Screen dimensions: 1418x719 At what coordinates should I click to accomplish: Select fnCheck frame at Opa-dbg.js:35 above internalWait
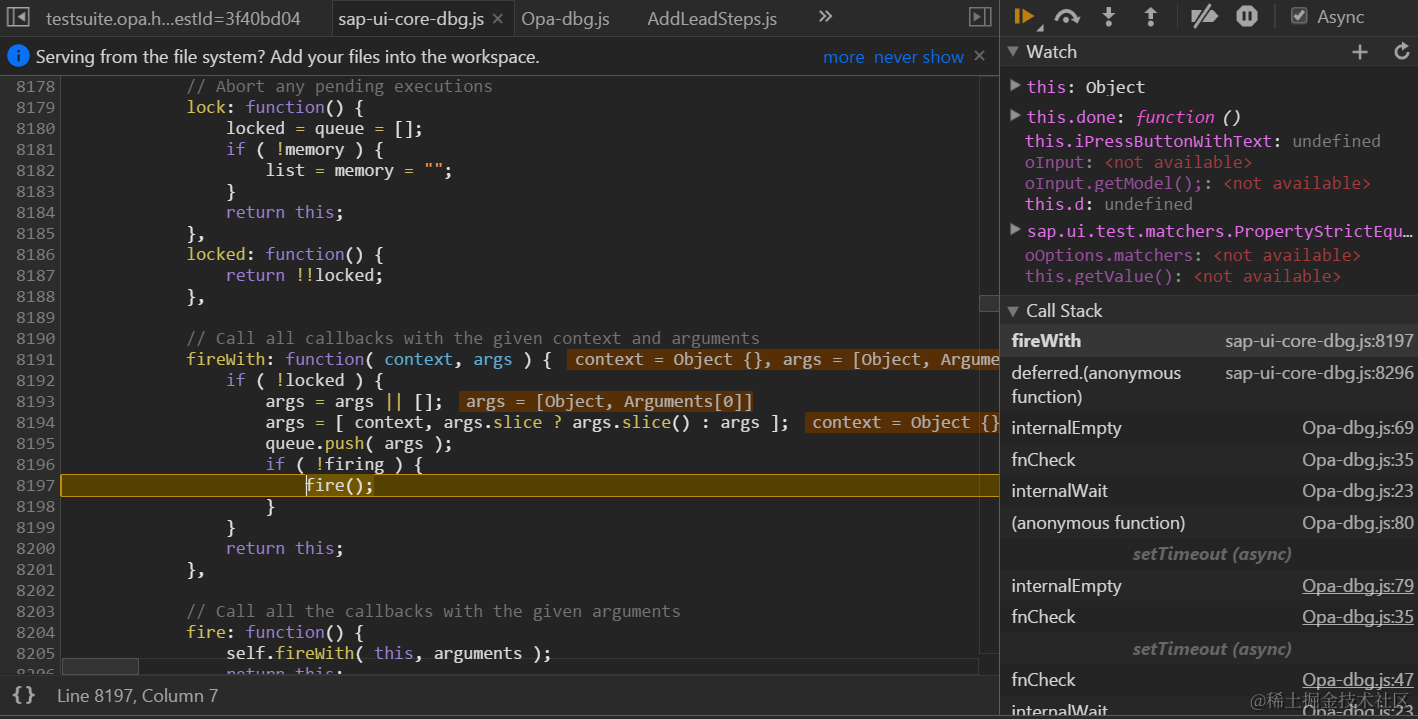click(1209, 460)
